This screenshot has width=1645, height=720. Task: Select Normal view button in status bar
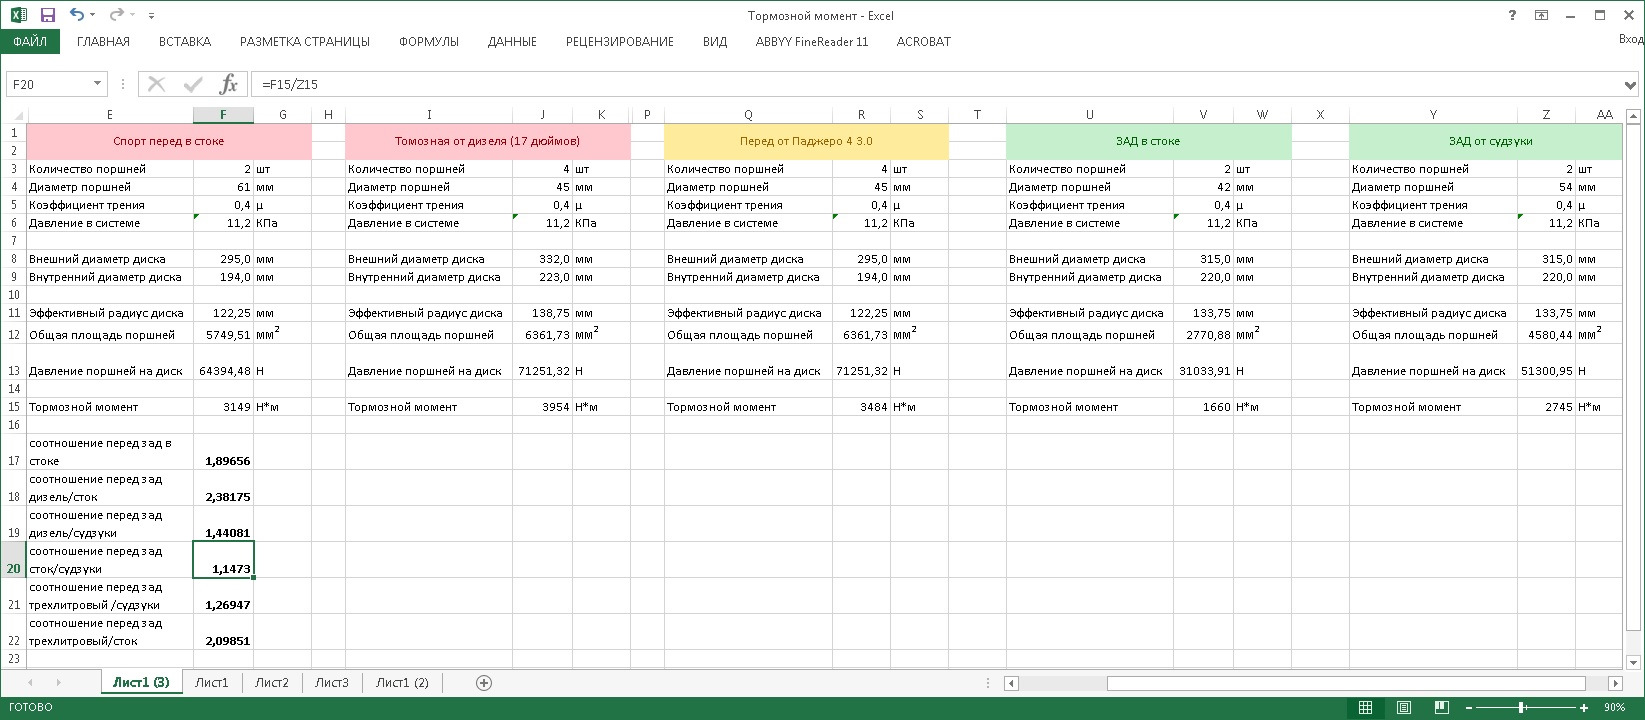point(1365,708)
